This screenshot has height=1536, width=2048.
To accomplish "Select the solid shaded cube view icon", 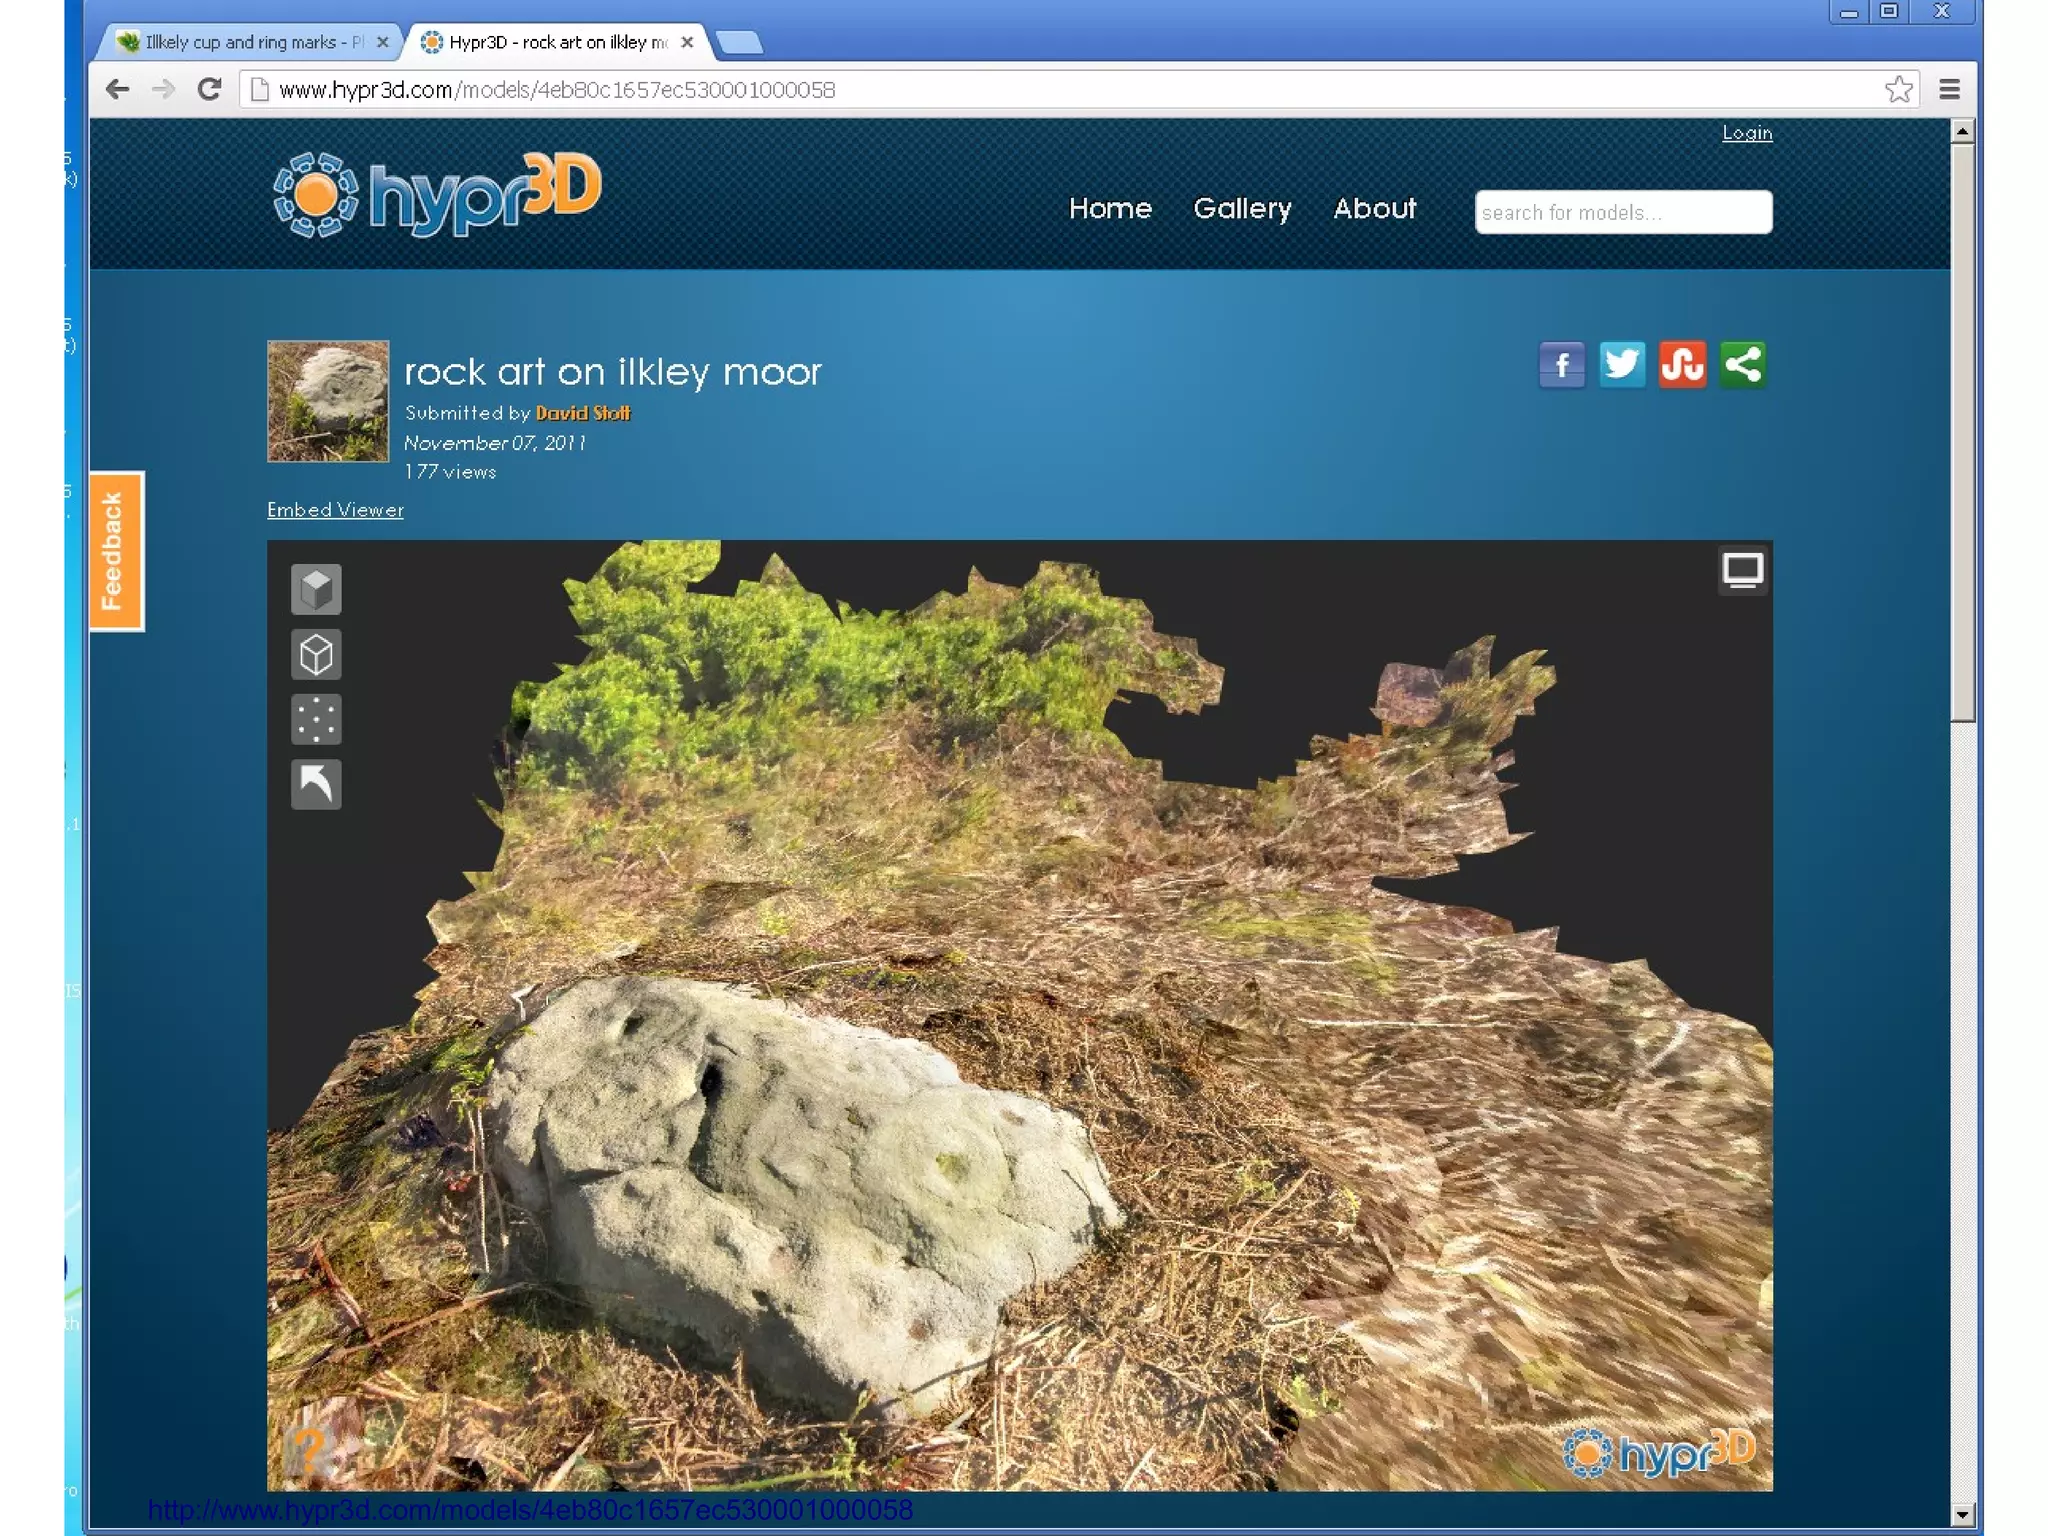I will (x=316, y=589).
